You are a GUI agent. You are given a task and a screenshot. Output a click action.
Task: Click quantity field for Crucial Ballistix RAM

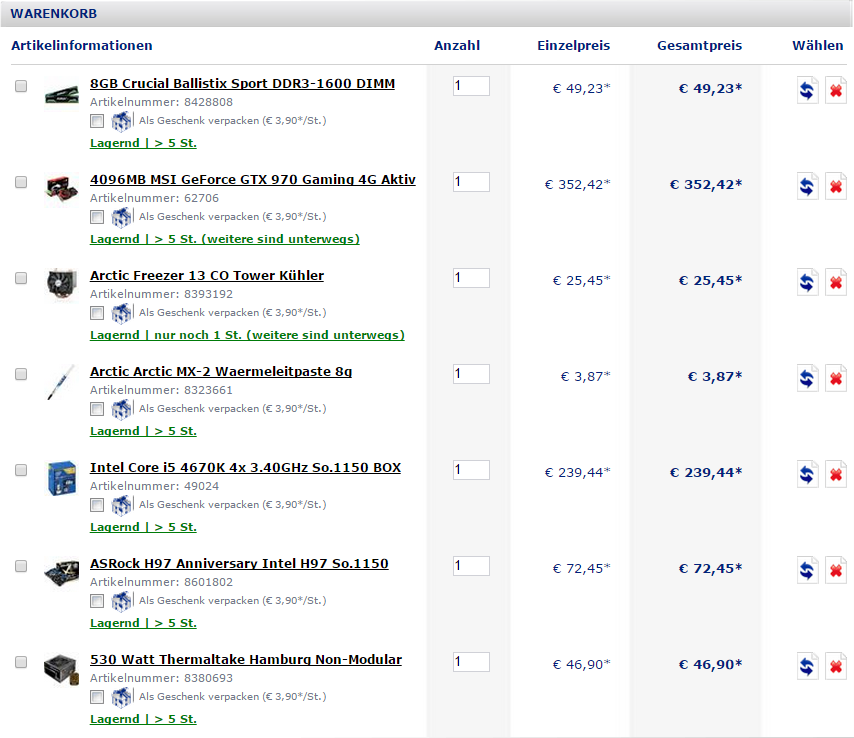[x=471, y=86]
